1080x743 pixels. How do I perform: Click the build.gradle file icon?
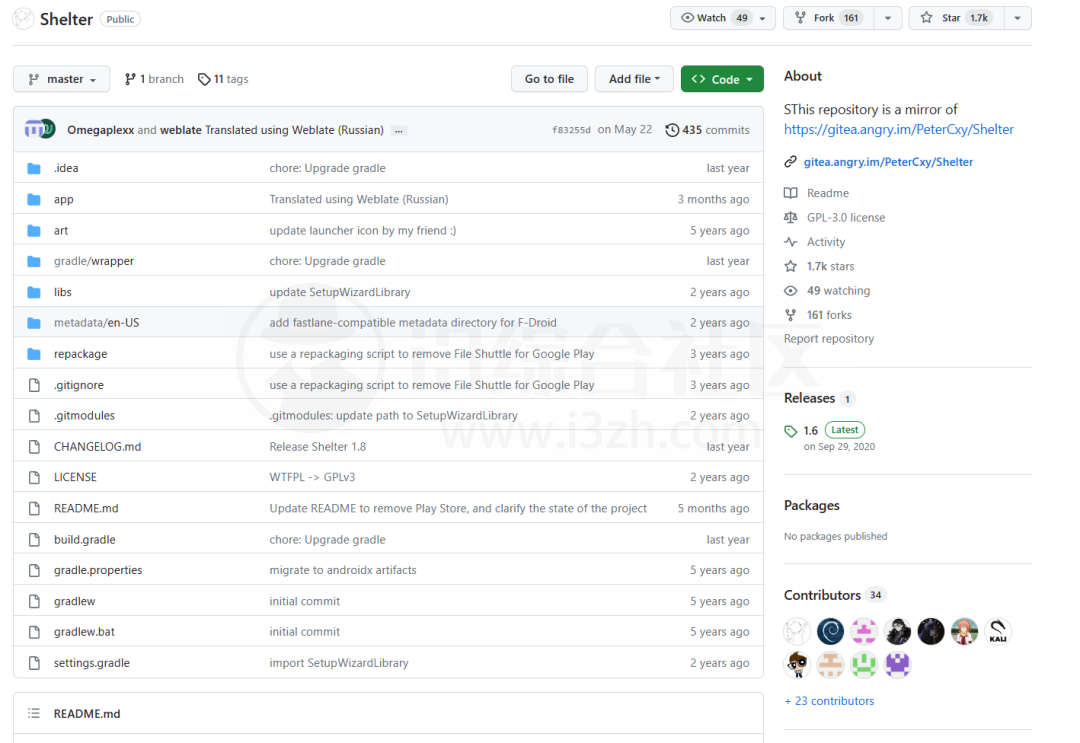click(34, 540)
